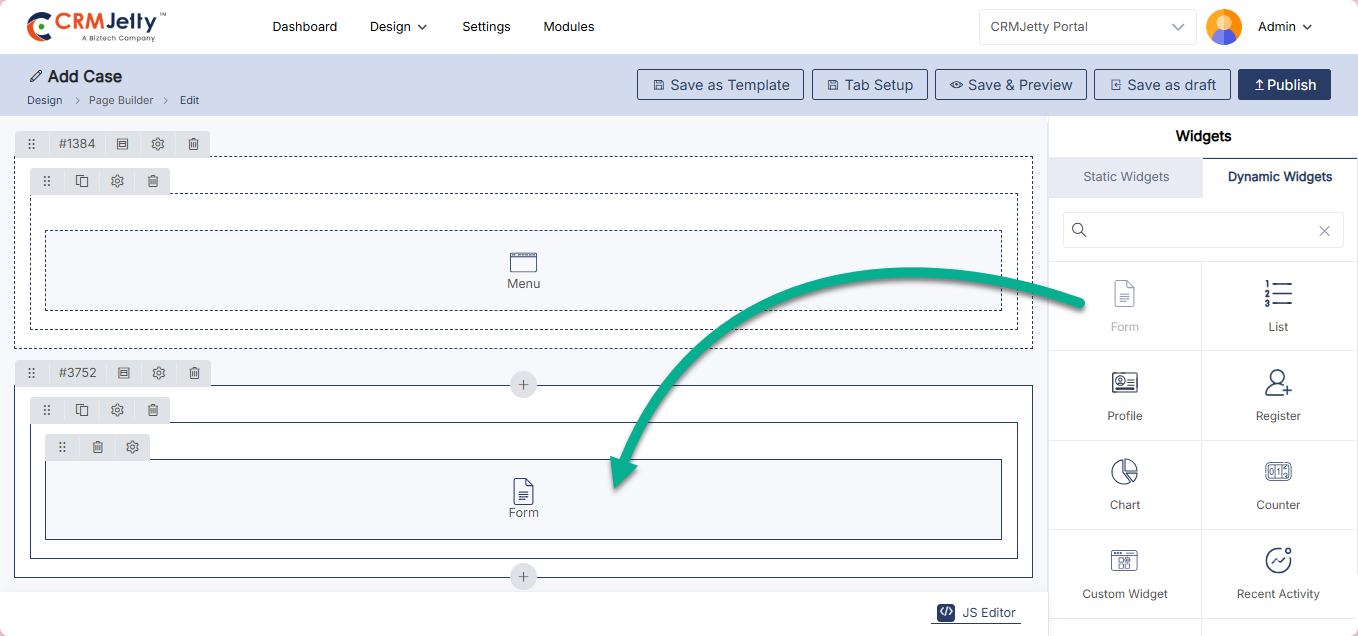Delete the Form widget block

click(x=97, y=447)
